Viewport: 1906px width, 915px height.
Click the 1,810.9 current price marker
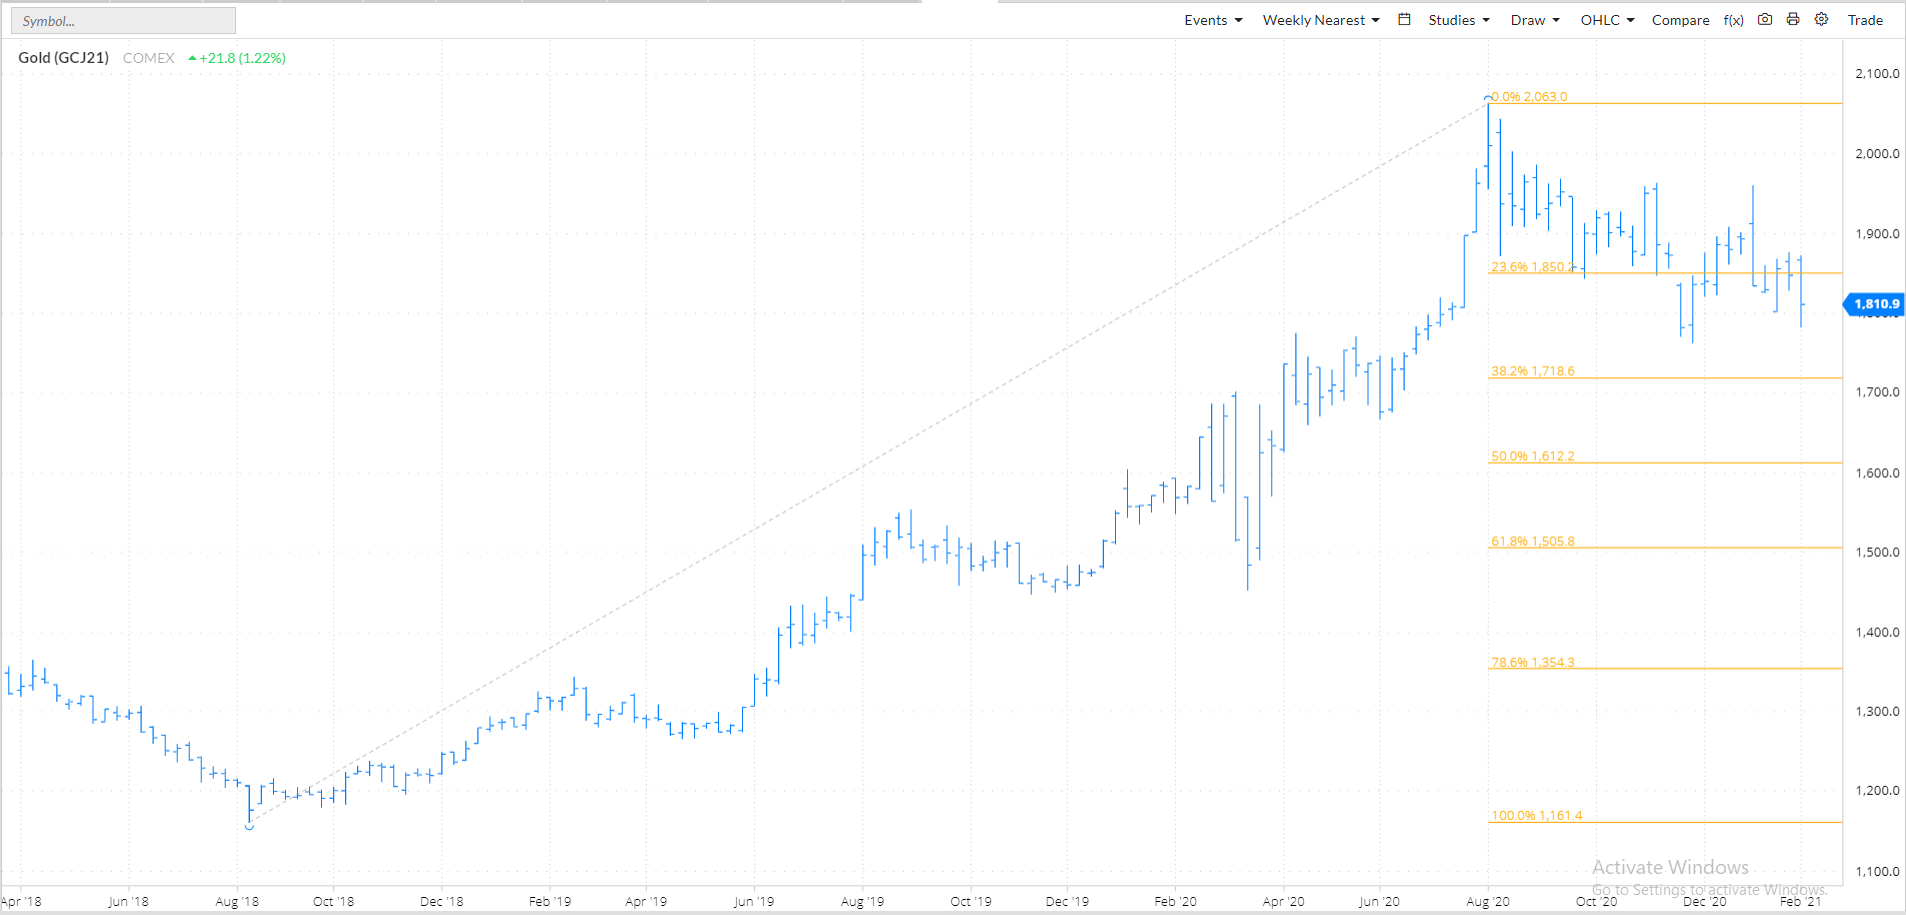(1875, 304)
